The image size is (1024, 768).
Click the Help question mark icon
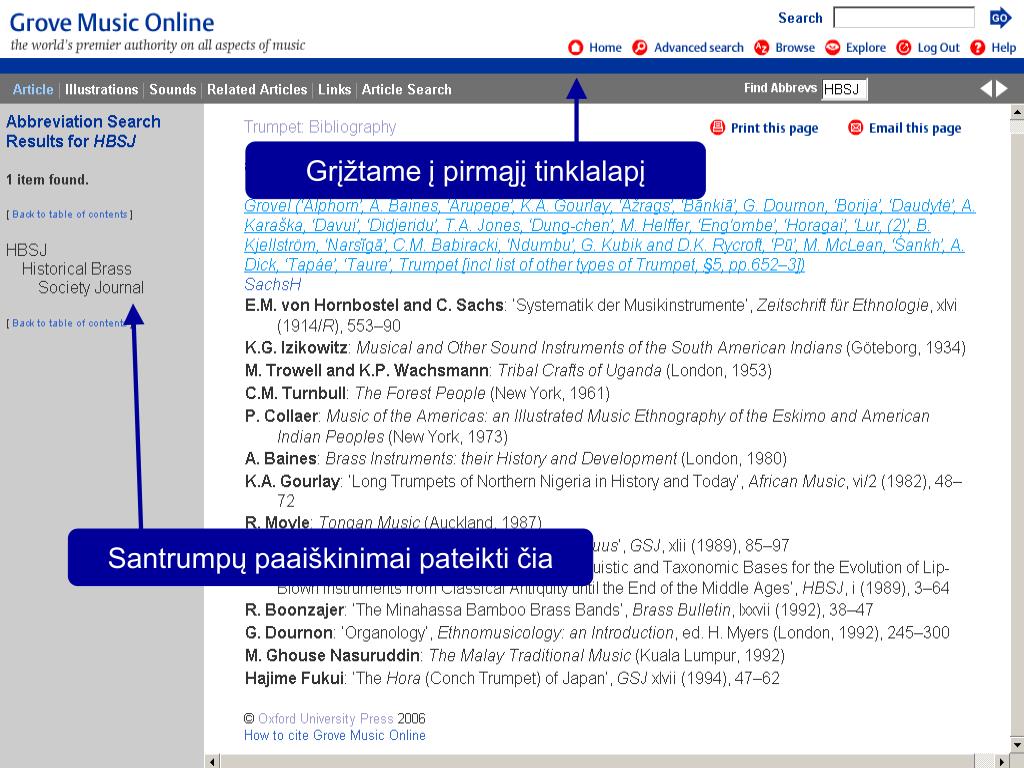pyautogui.click(x=978, y=48)
